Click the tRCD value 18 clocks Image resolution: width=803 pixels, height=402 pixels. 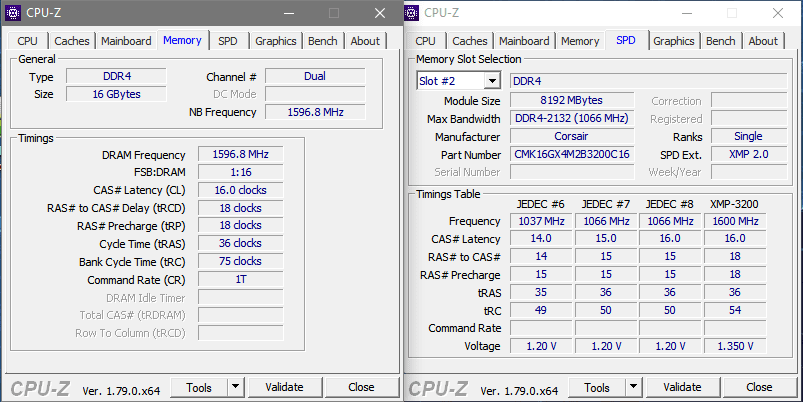pos(241,208)
